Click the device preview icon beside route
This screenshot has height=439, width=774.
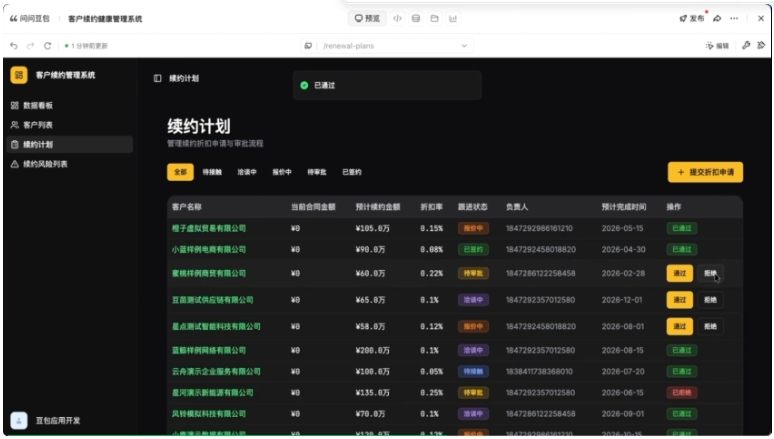308,46
